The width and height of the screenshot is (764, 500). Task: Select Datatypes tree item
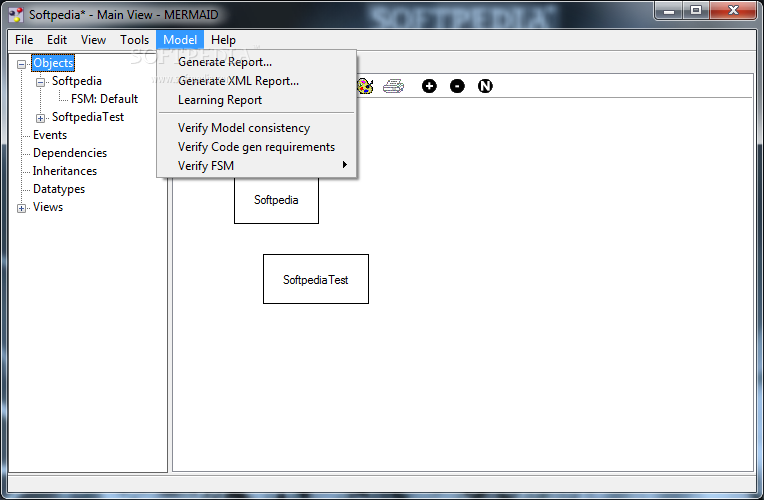(x=59, y=189)
